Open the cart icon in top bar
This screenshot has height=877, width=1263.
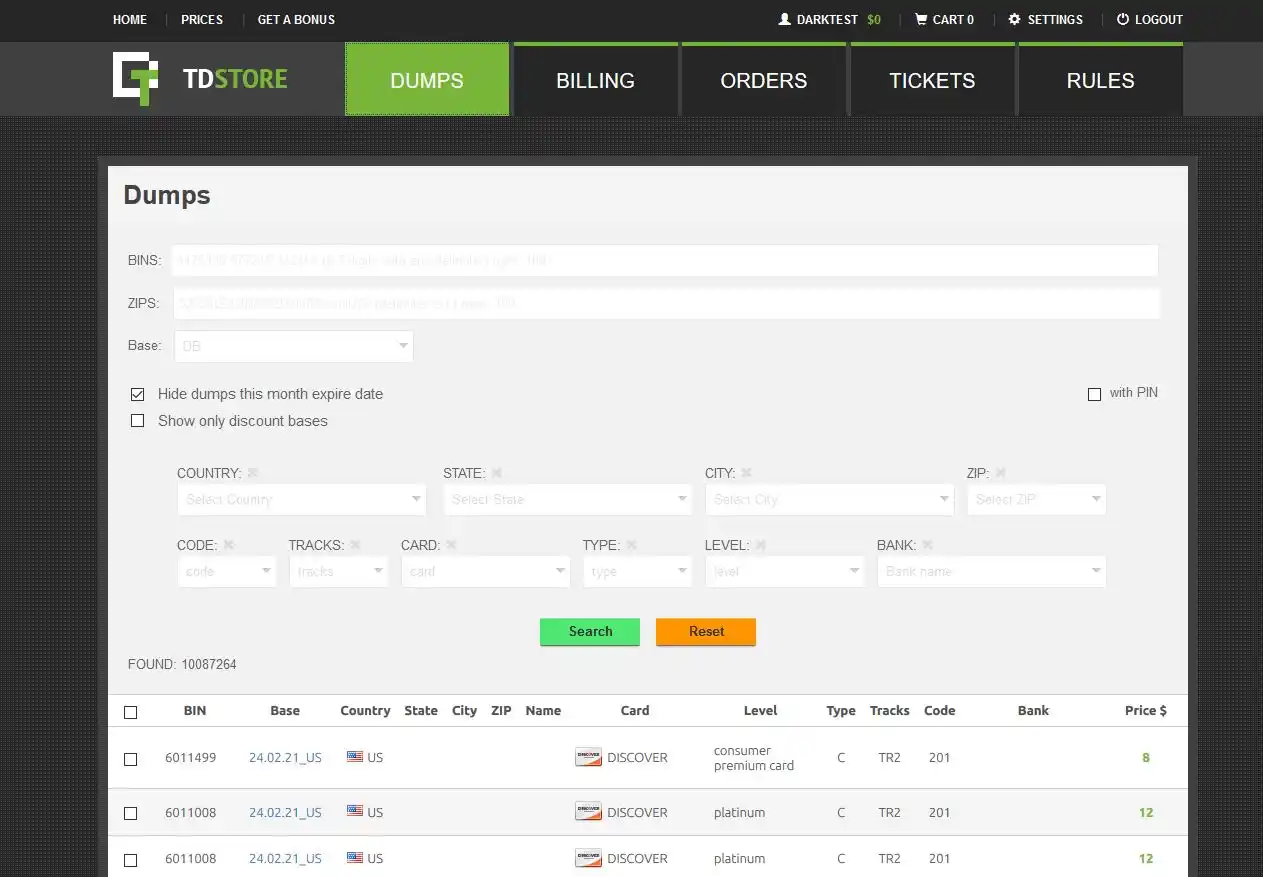pyautogui.click(x=920, y=19)
